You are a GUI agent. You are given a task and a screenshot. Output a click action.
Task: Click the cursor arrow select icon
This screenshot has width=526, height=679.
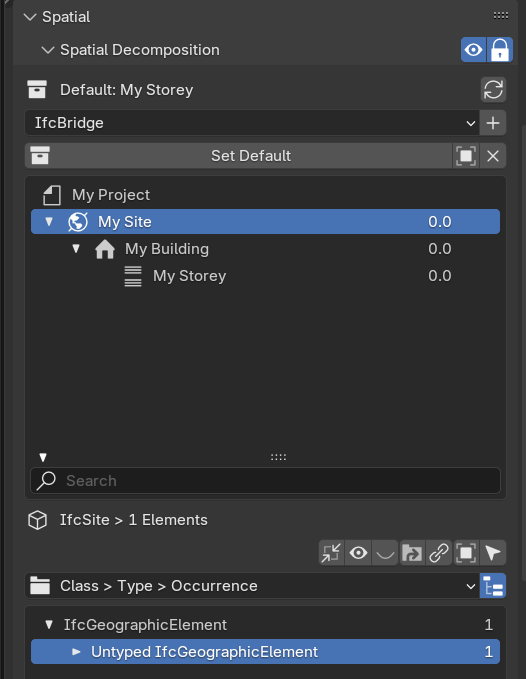493,553
